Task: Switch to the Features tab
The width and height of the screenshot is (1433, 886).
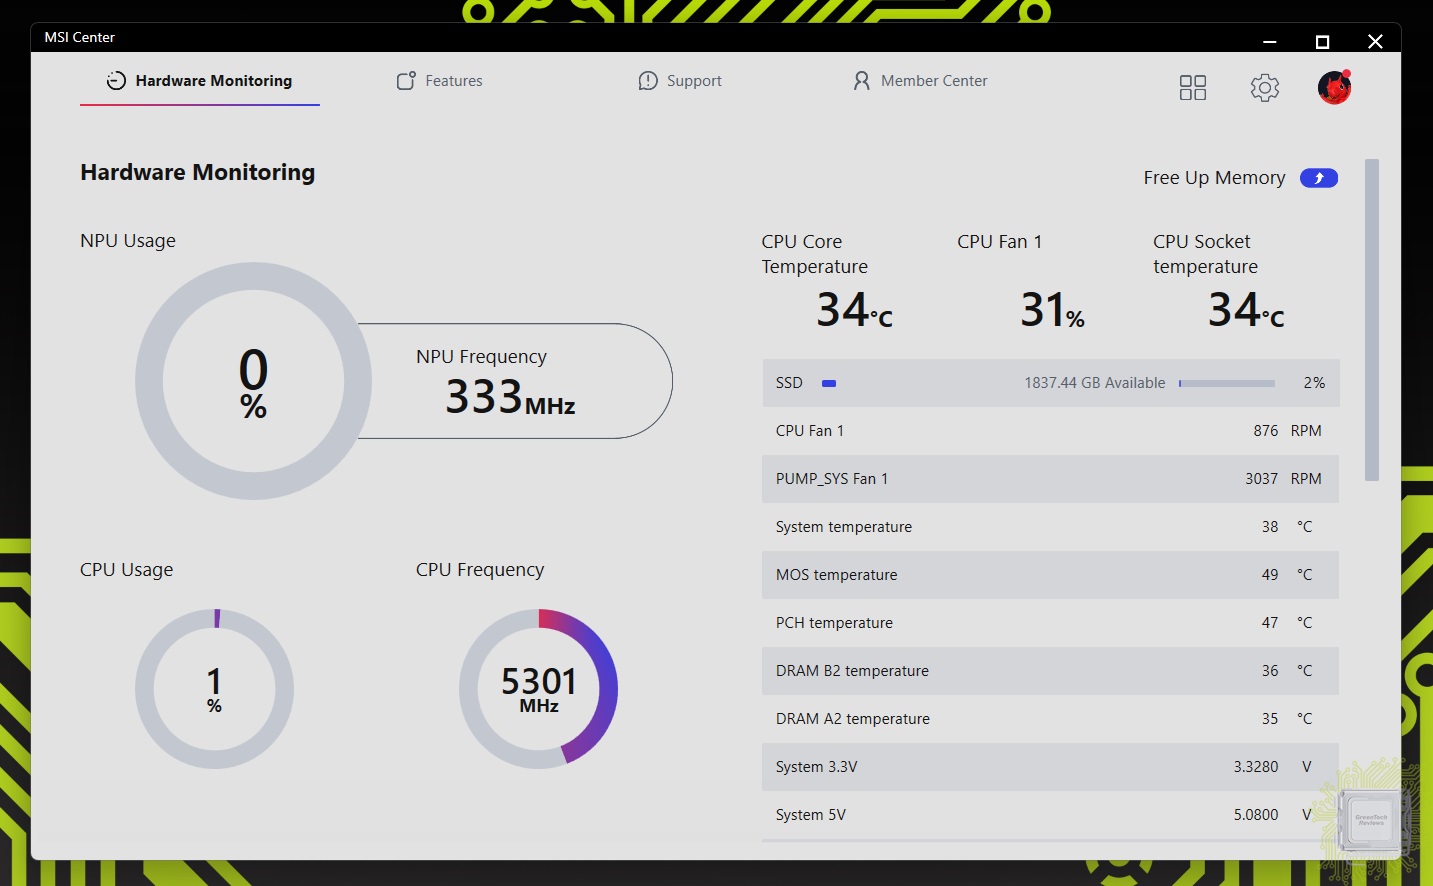Action: (440, 81)
